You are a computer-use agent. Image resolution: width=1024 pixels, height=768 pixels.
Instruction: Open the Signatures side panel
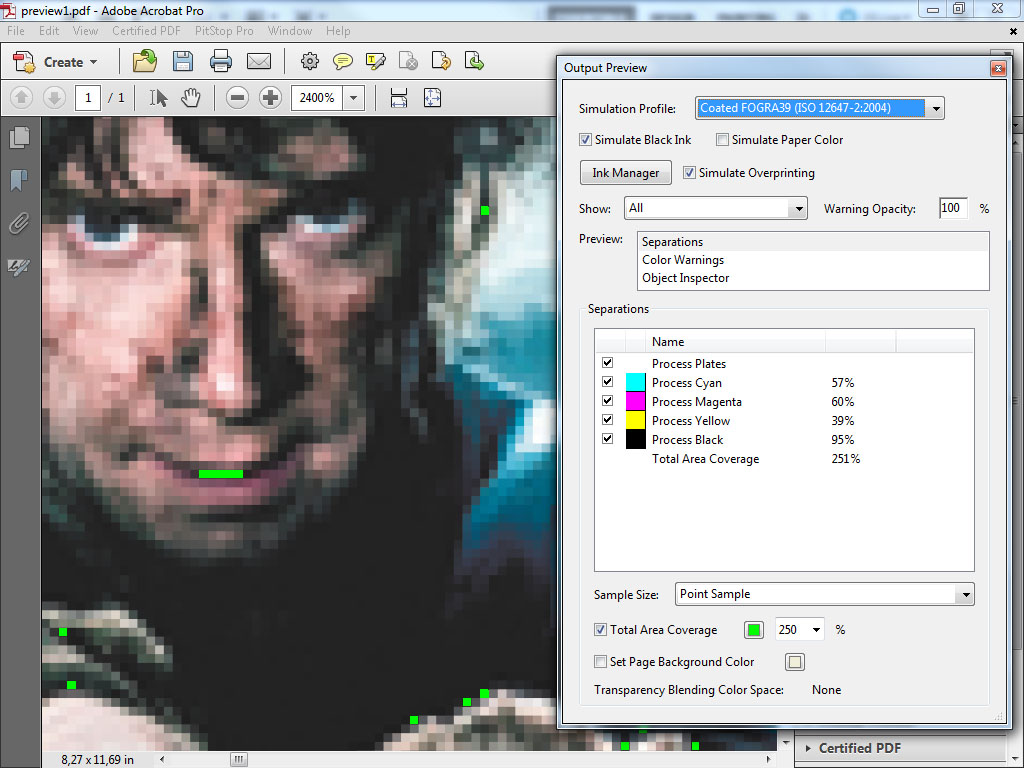pyautogui.click(x=18, y=266)
